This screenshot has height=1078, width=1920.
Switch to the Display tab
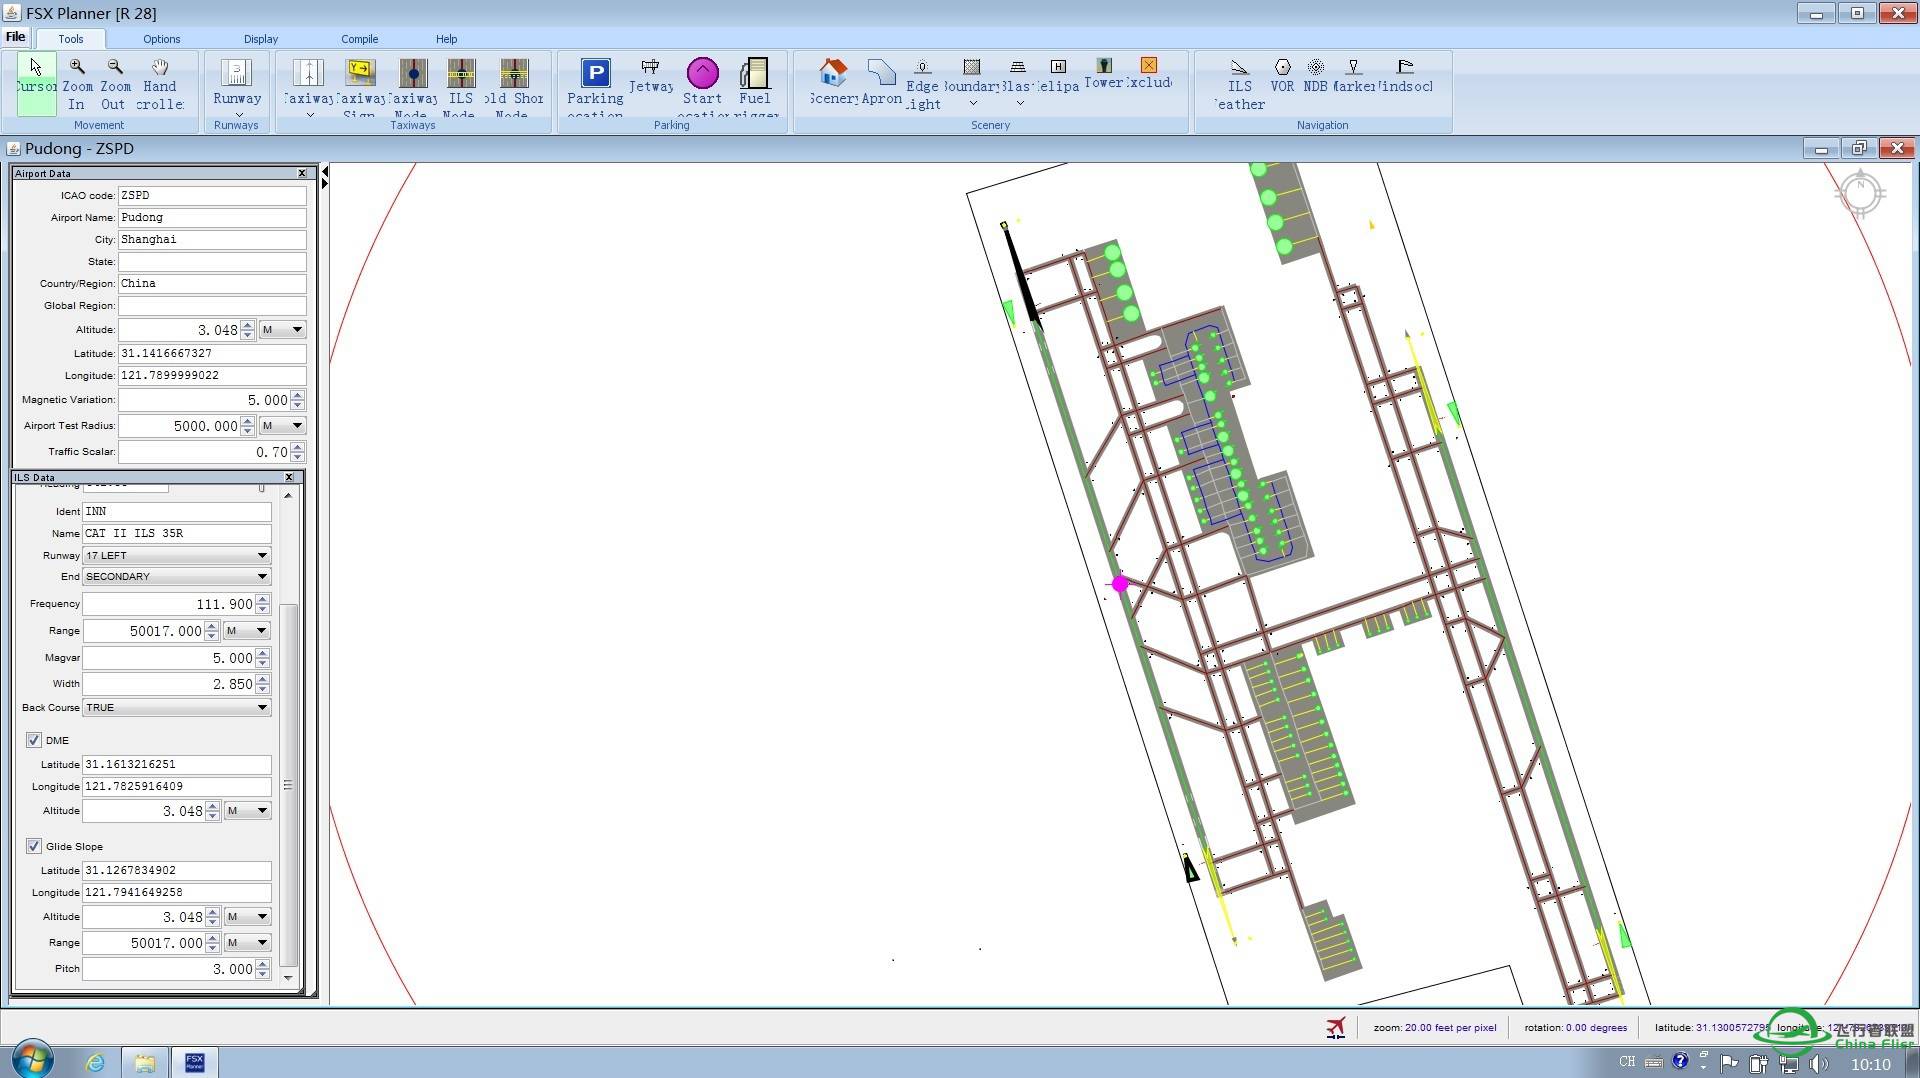coord(261,39)
